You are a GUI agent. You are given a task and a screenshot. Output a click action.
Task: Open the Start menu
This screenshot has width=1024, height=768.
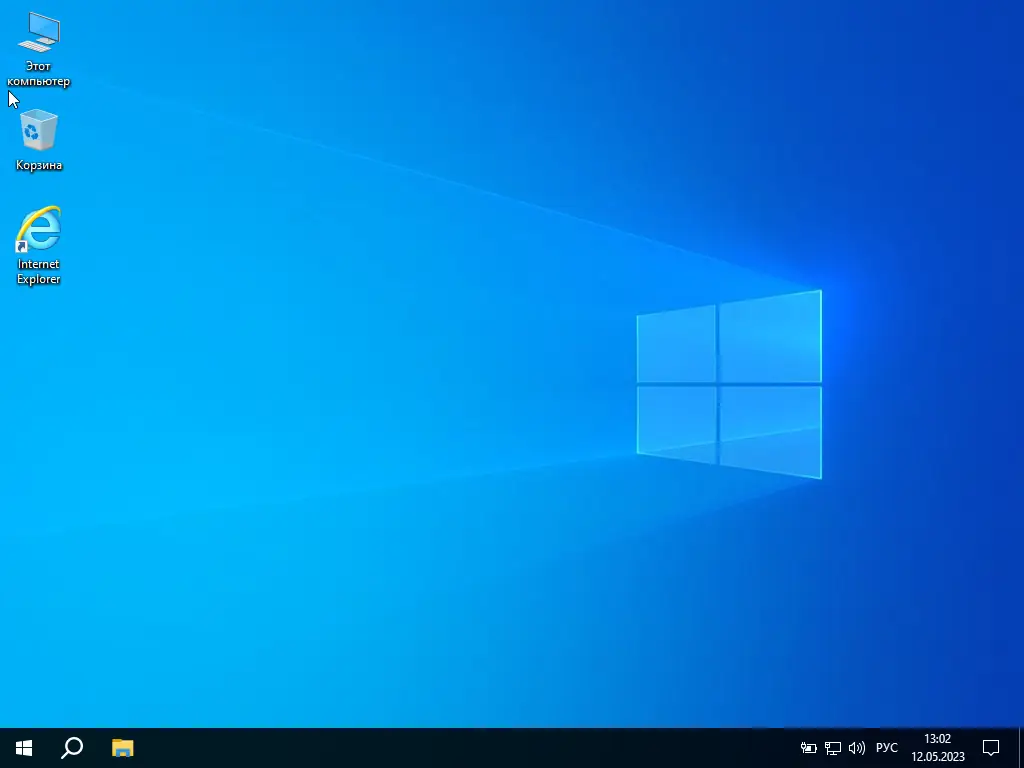point(22,747)
